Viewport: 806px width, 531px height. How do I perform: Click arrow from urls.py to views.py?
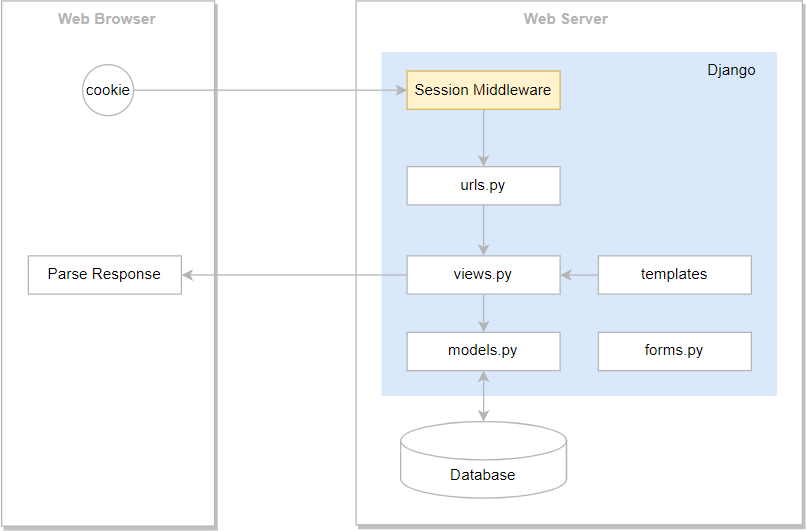pos(484,230)
